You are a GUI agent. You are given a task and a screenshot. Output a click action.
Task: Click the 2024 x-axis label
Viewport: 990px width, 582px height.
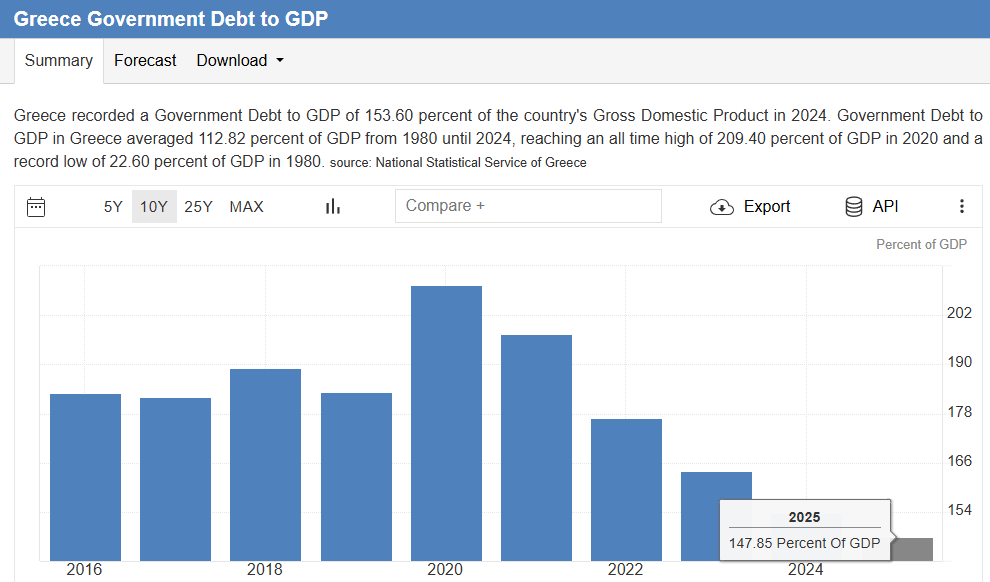pos(806,569)
